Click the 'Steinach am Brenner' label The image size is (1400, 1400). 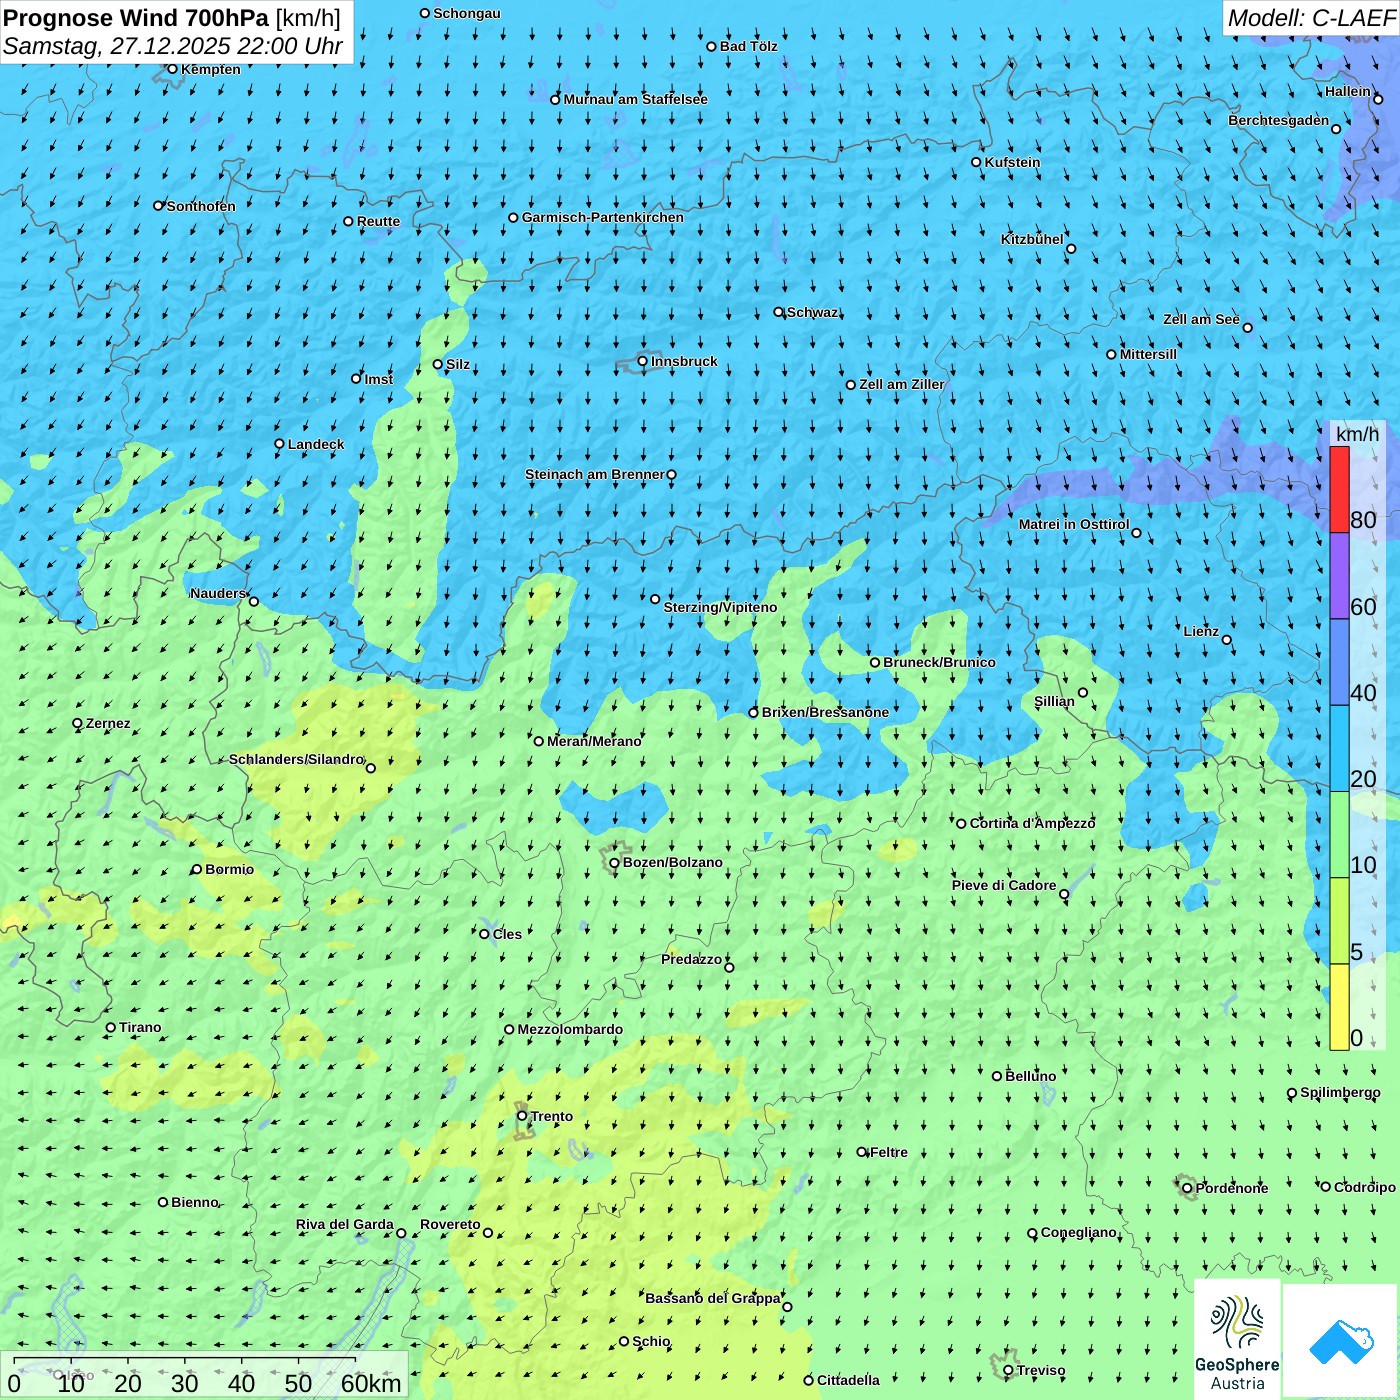pyautogui.click(x=595, y=474)
